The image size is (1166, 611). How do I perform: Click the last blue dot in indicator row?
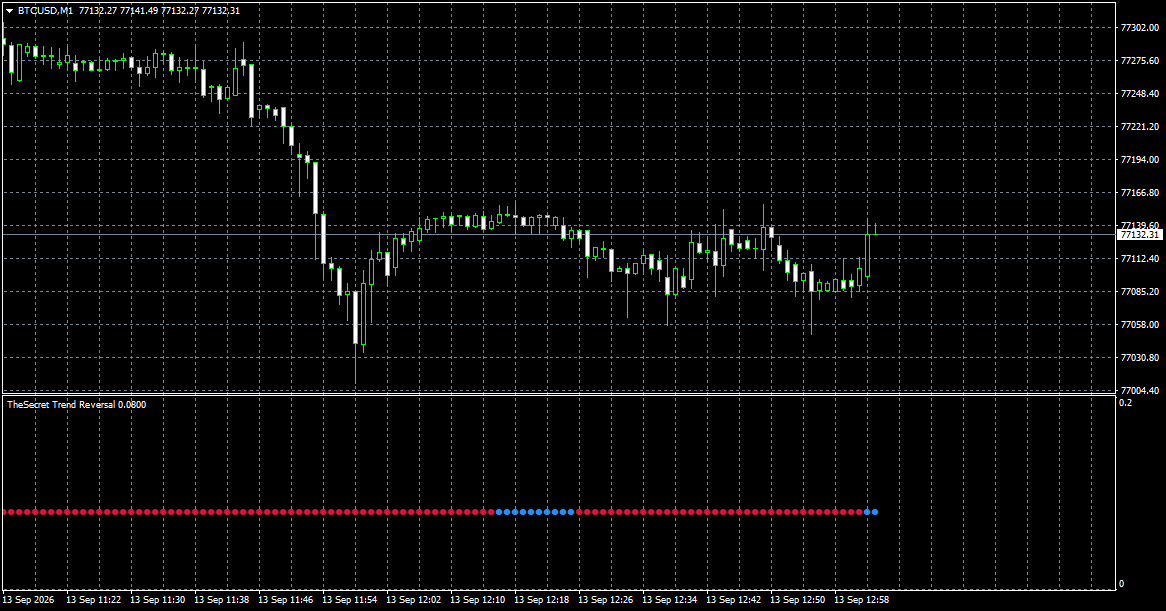[875, 512]
